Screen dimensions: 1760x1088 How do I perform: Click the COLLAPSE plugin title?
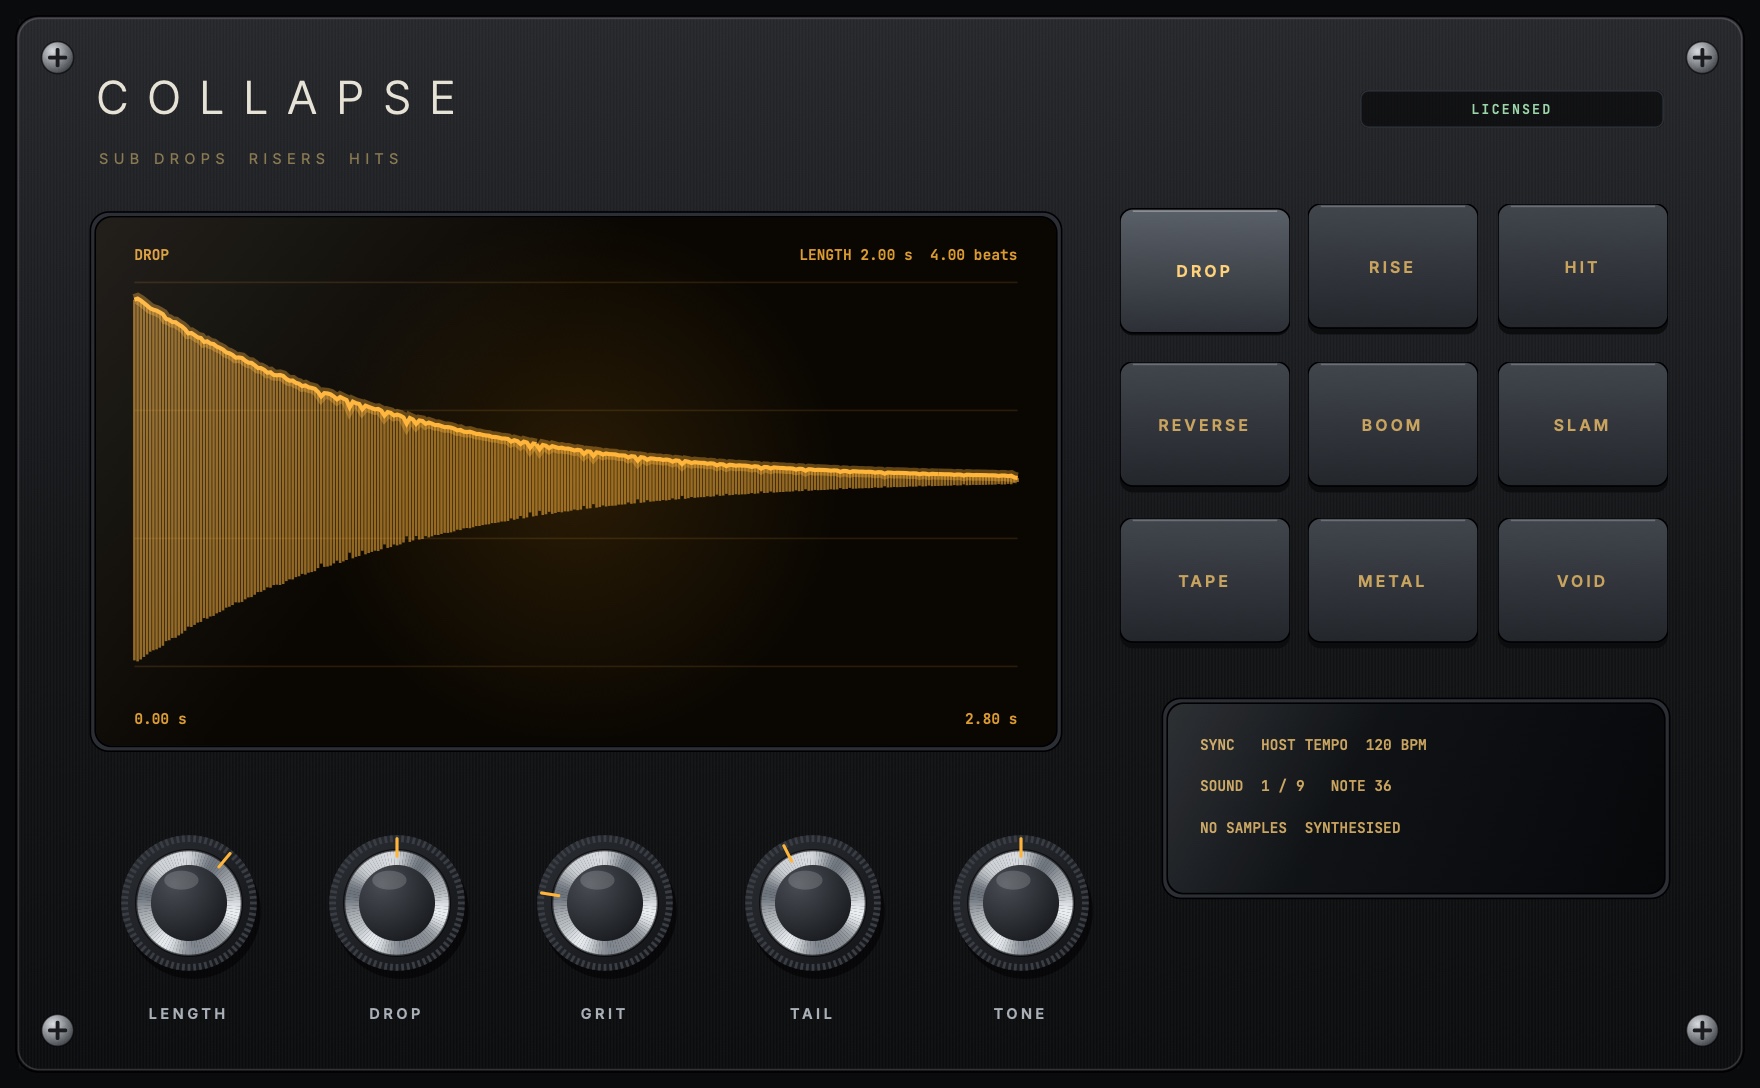tap(277, 98)
